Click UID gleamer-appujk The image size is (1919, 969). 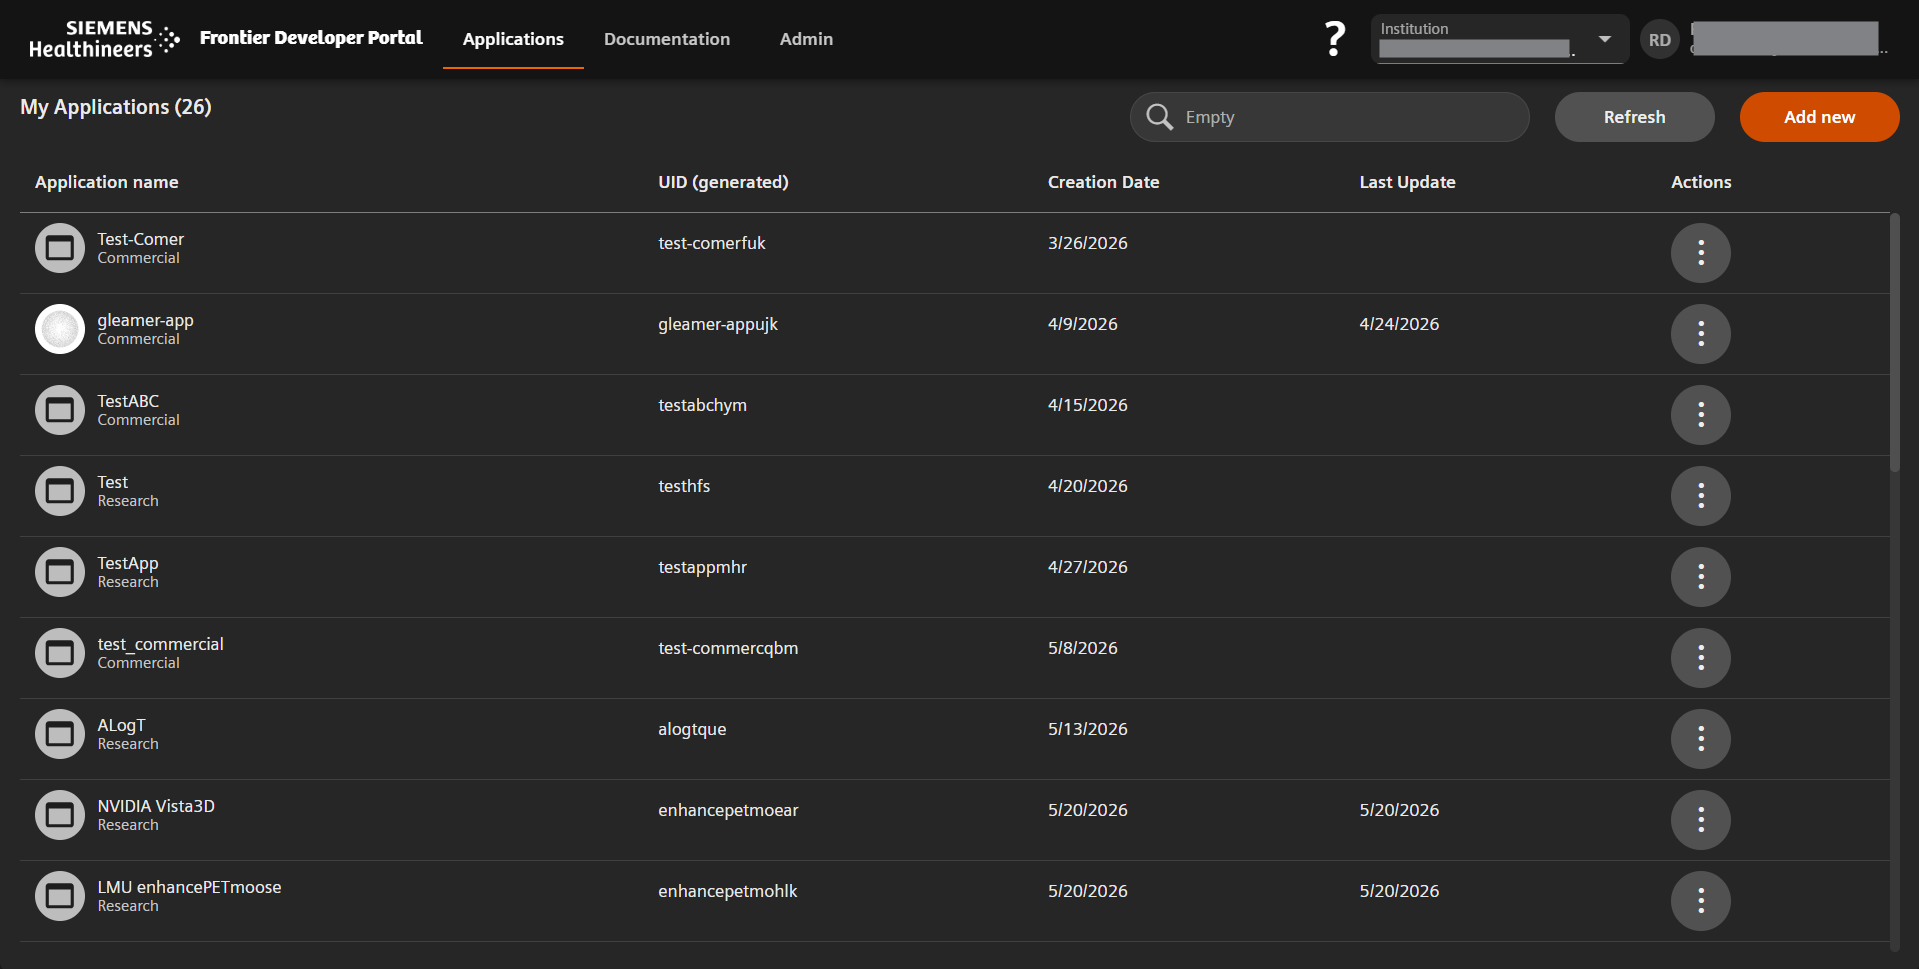pyautogui.click(x=717, y=324)
